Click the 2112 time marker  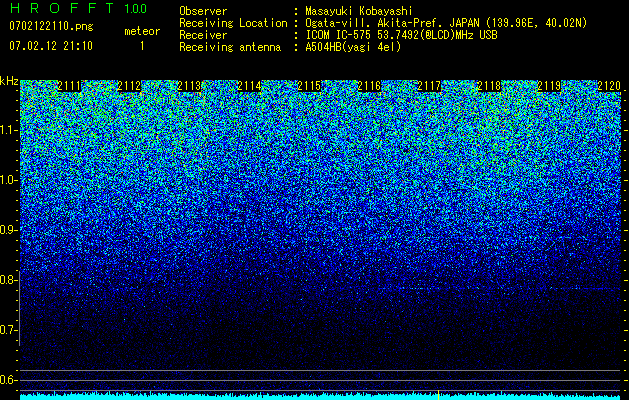tap(129, 86)
